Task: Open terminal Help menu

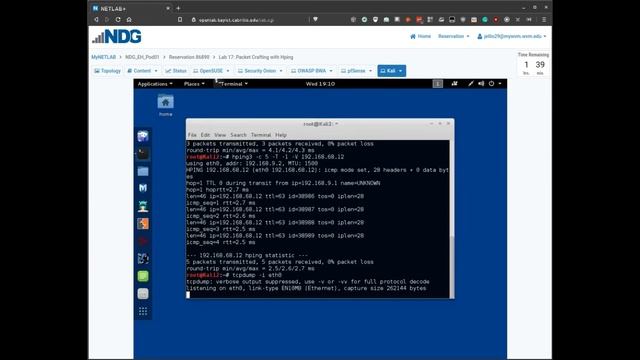Action: pyautogui.click(x=281, y=135)
